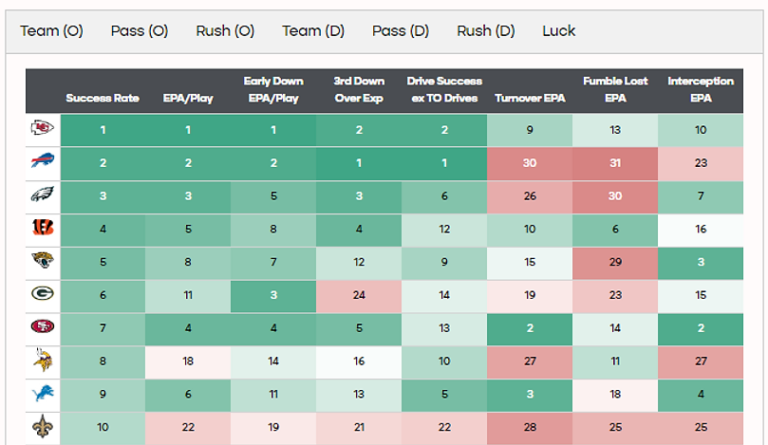The image size is (768, 445).
Task: Sort by the Success Rate column header
Action: click(x=102, y=98)
